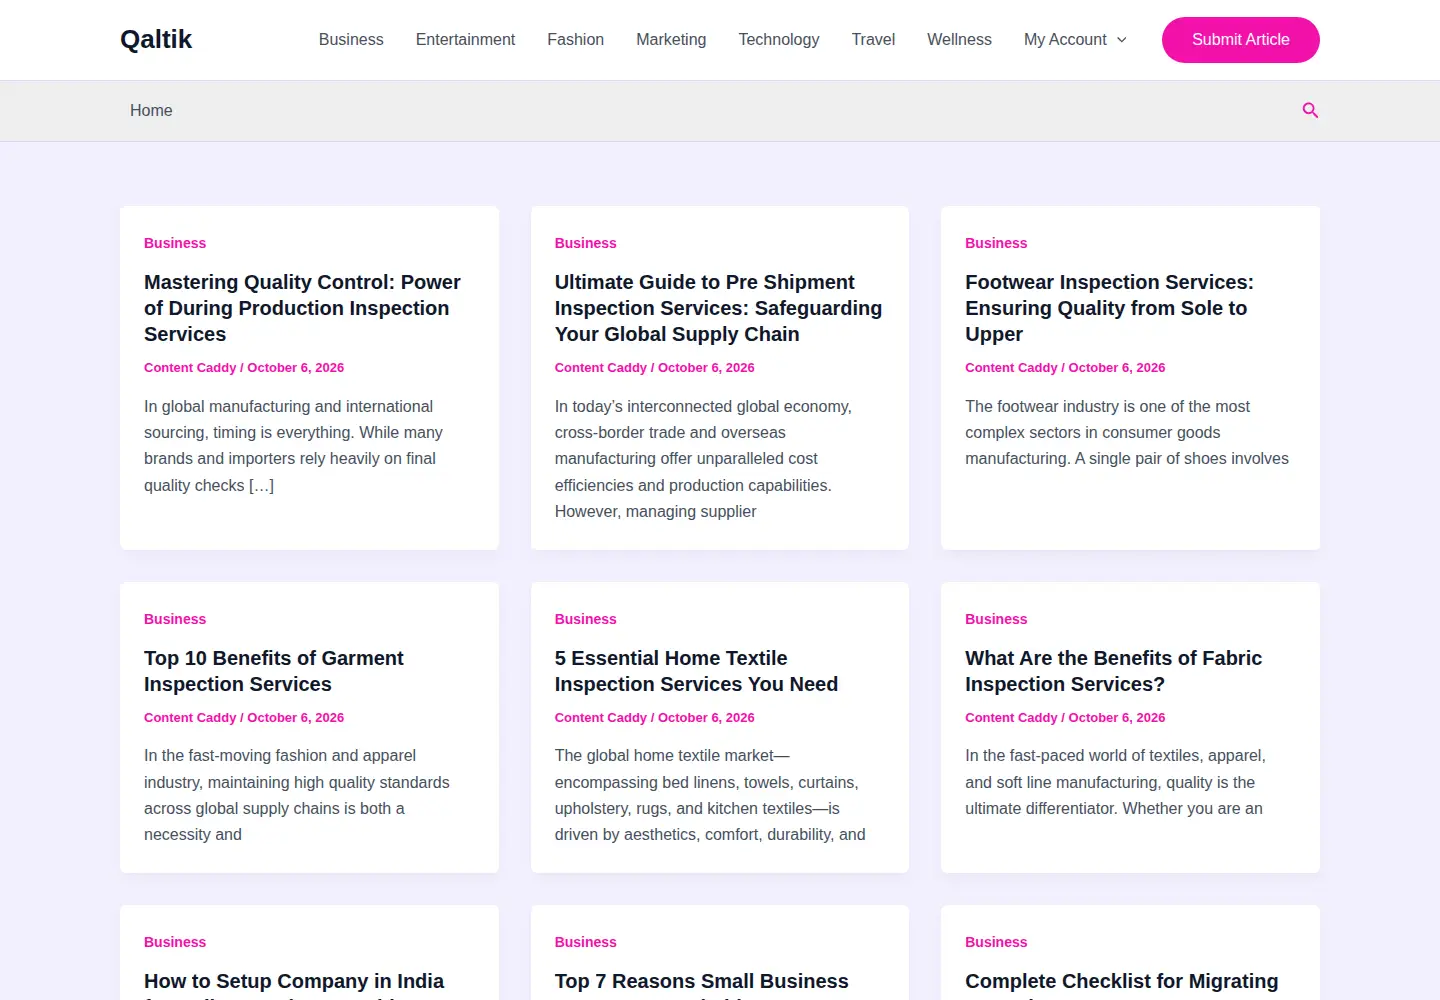This screenshot has width=1440, height=1000.
Task: Click the Submit Article button
Action: click(1240, 40)
